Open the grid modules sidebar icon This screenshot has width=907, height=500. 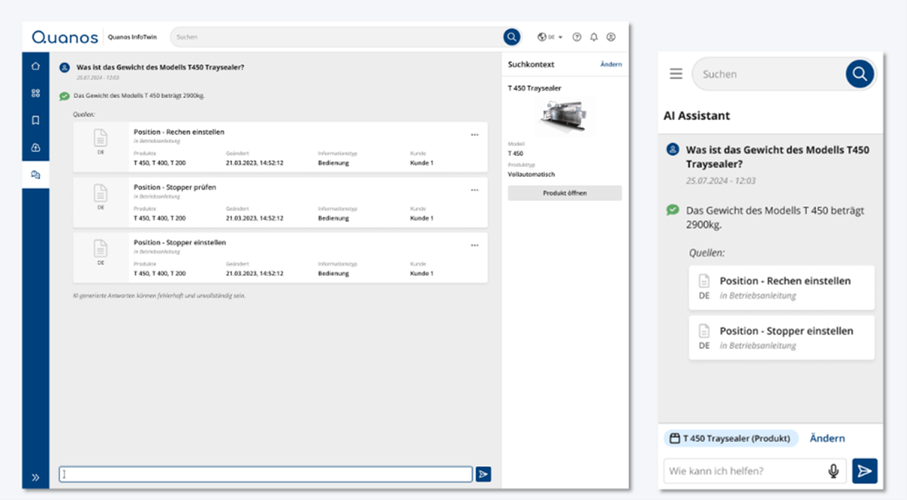point(35,93)
